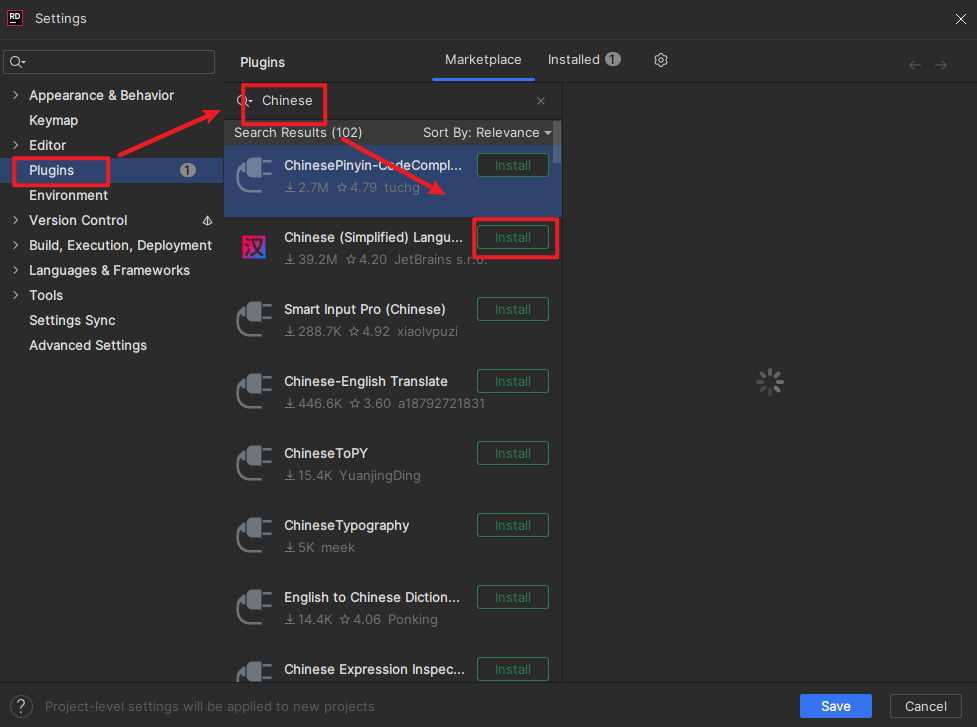Viewport: 977px width, 727px height.
Task: Click the Chinese-English Translate plugin icon
Action: [x=254, y=391]
